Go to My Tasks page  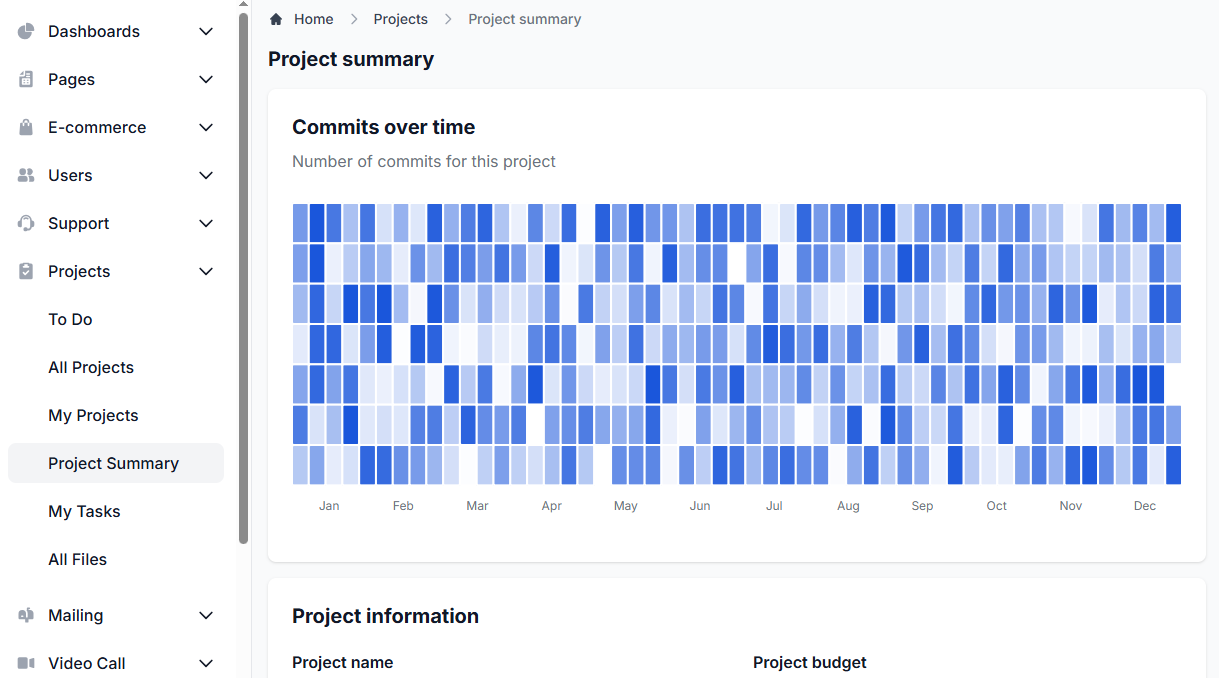coord(84,511)
